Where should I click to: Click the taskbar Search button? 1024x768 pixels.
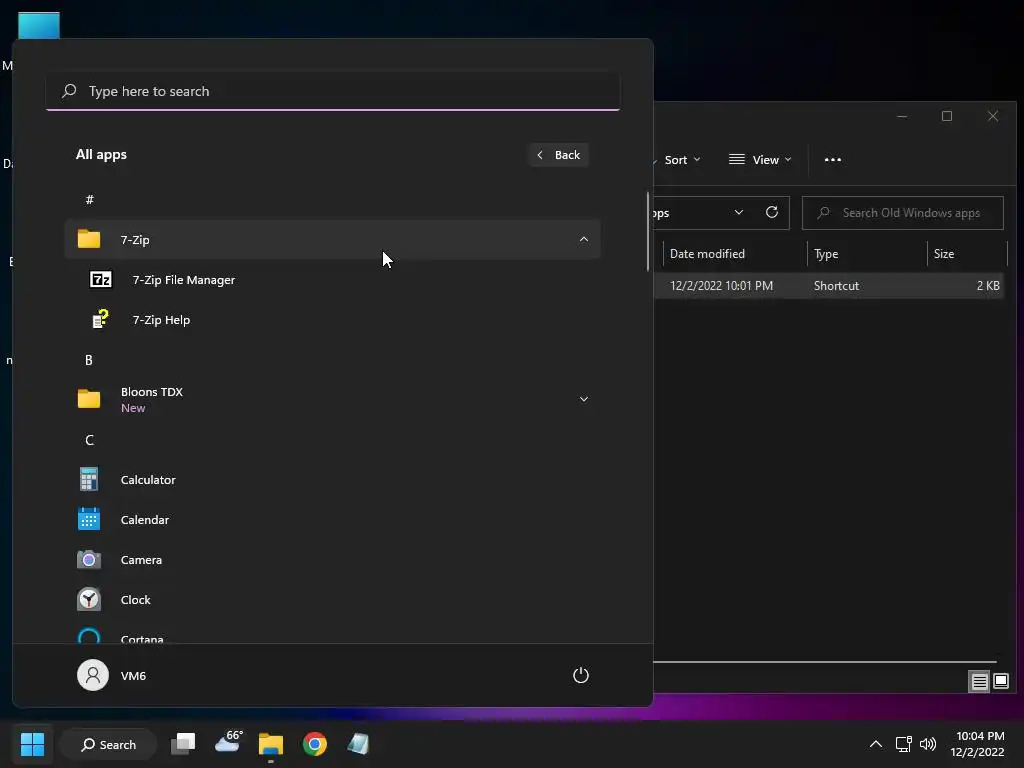(108, 744)
